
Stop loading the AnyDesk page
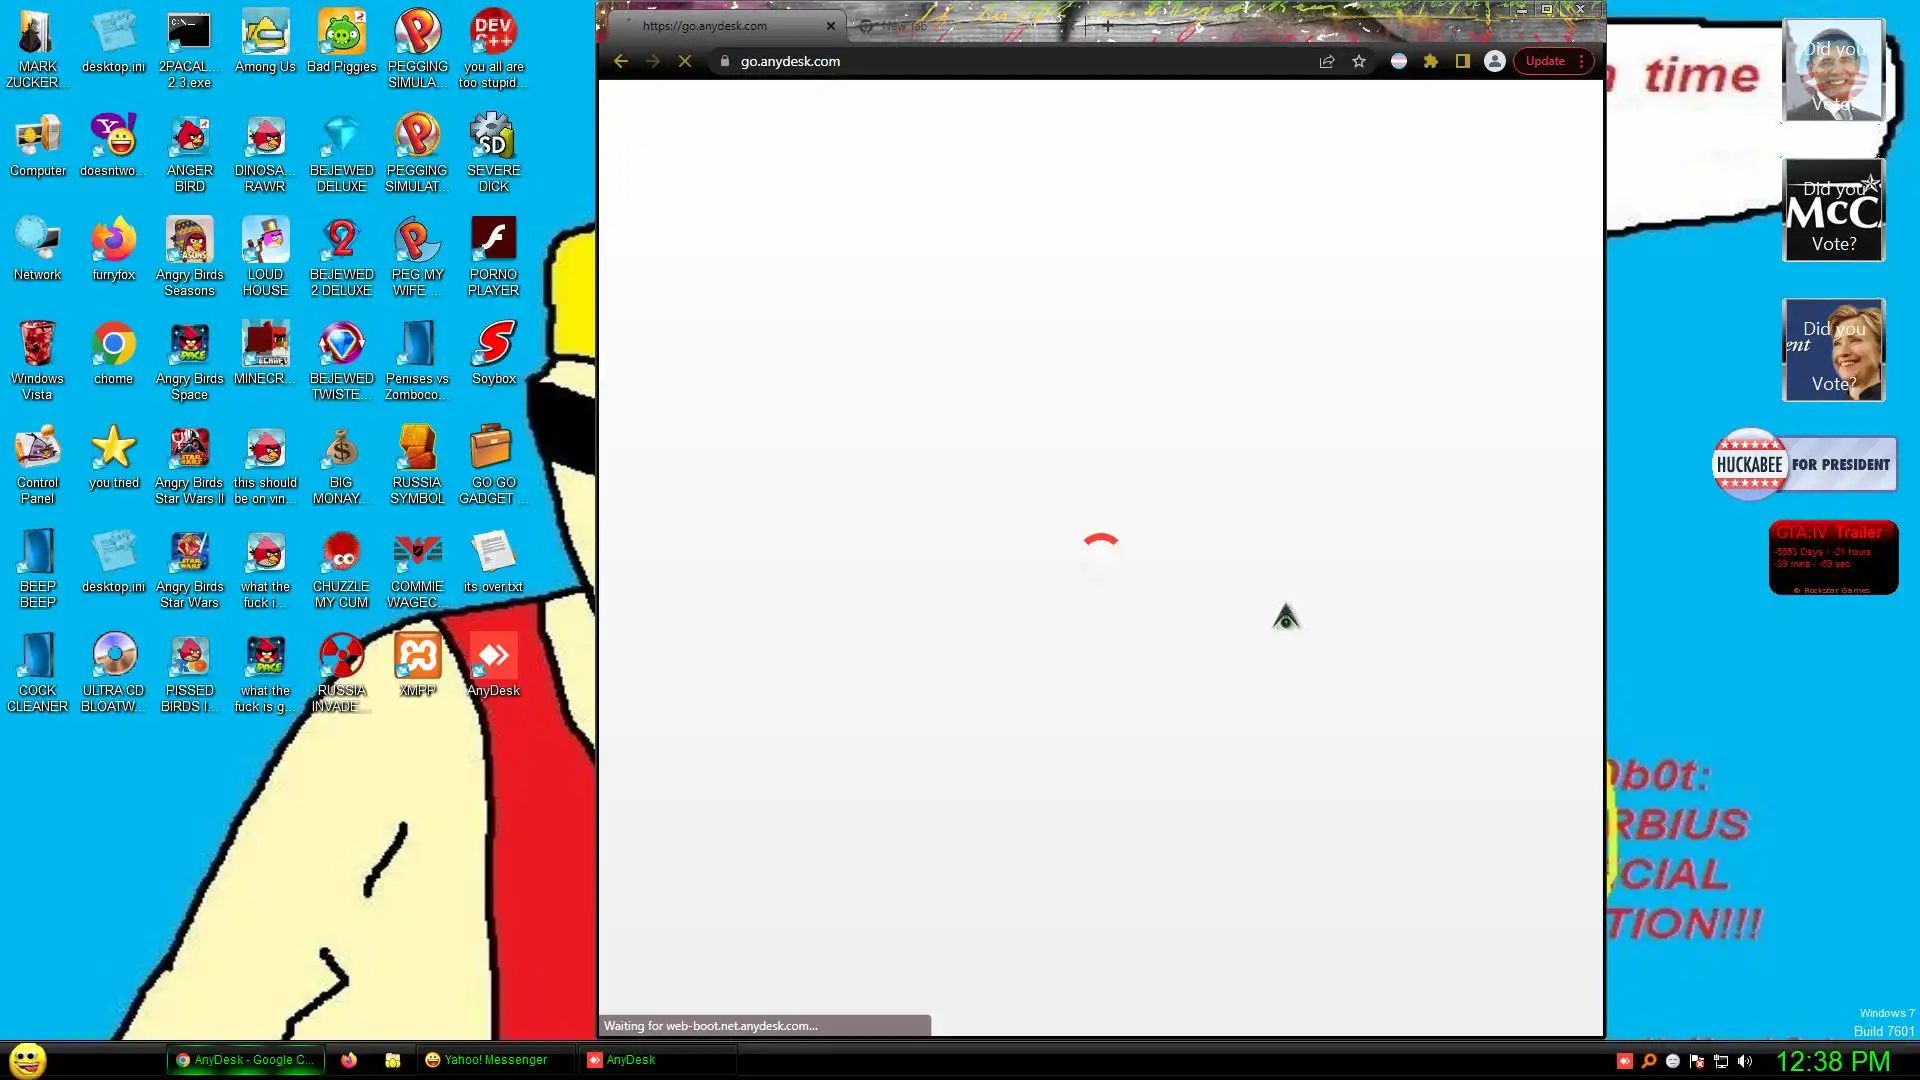coord(685,61)
